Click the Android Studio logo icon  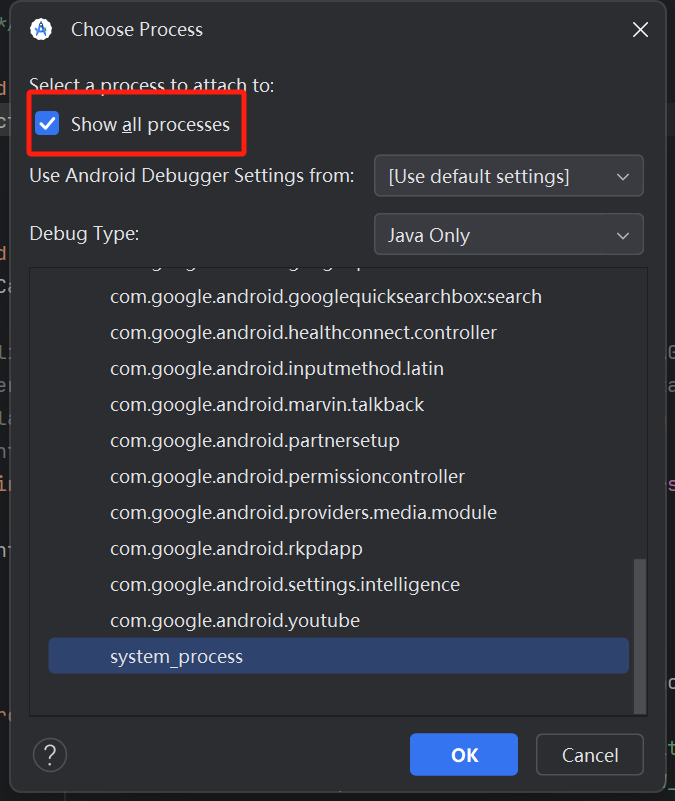click(x=41, y=29)
